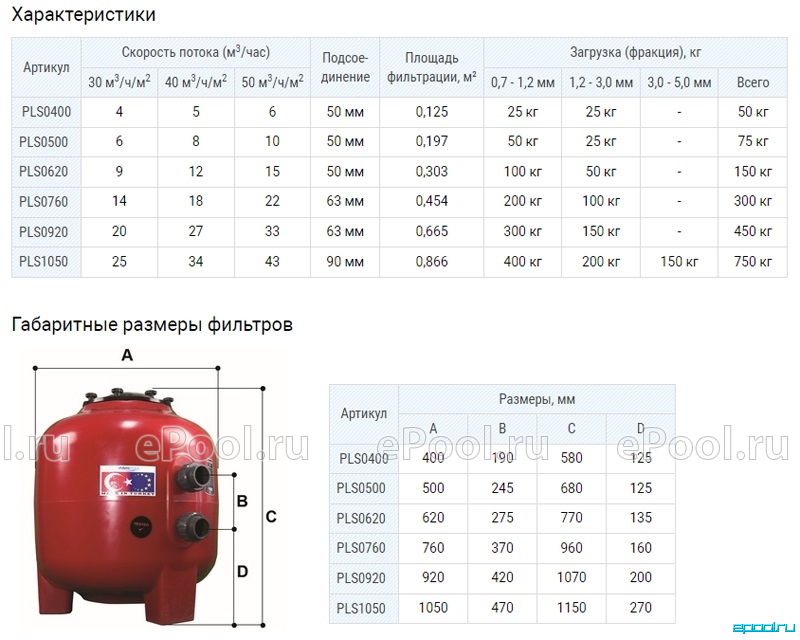Click PLS0620 in the characteristics table
The height and width of the screenshot is (640, 800).
point(43,171)
